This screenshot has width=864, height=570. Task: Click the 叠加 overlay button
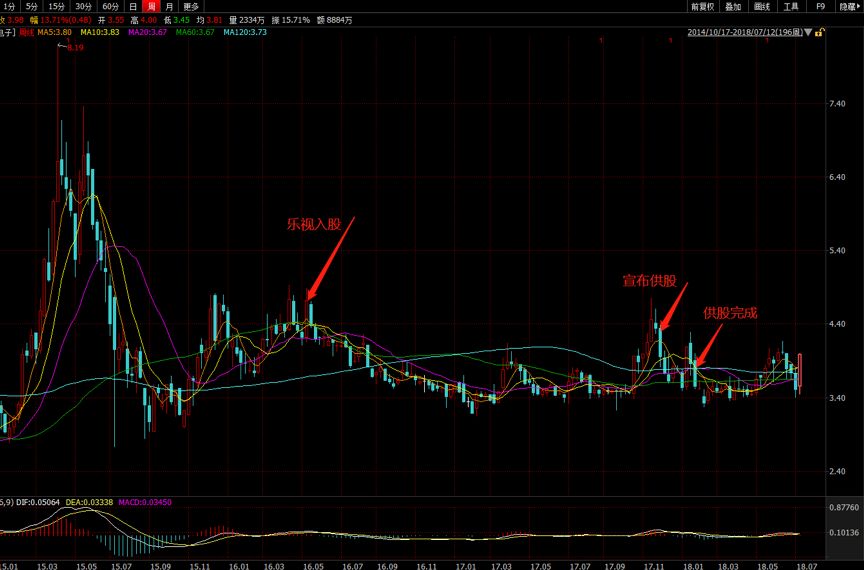pos(733,7)
